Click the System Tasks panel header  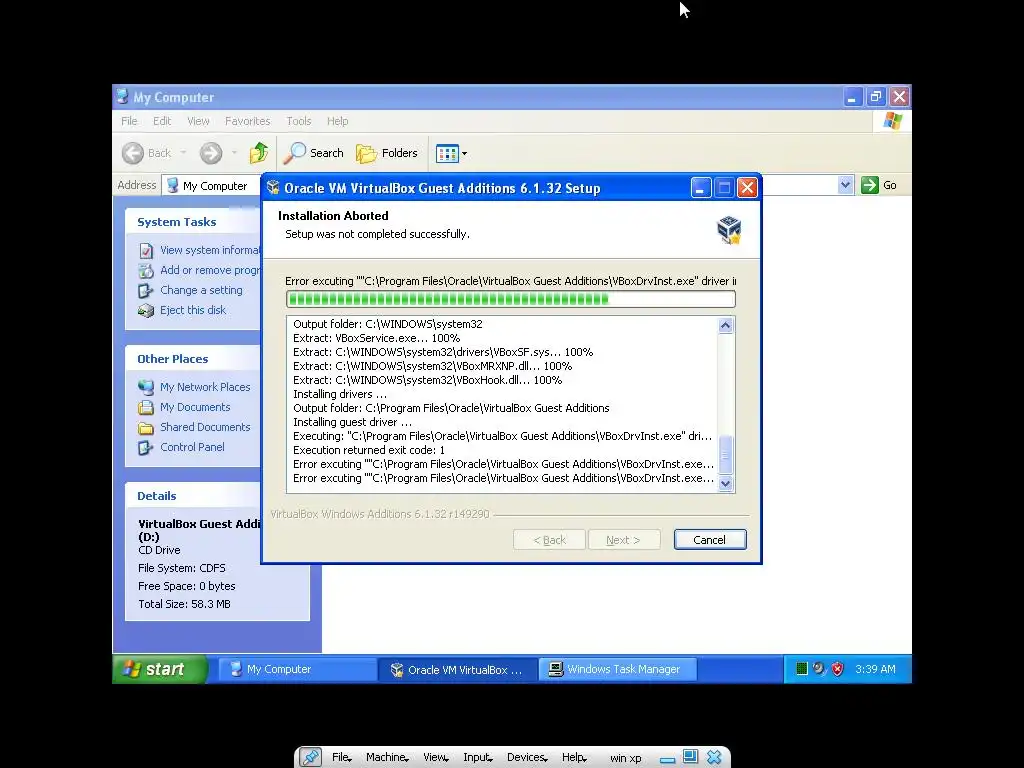(193, 221)
